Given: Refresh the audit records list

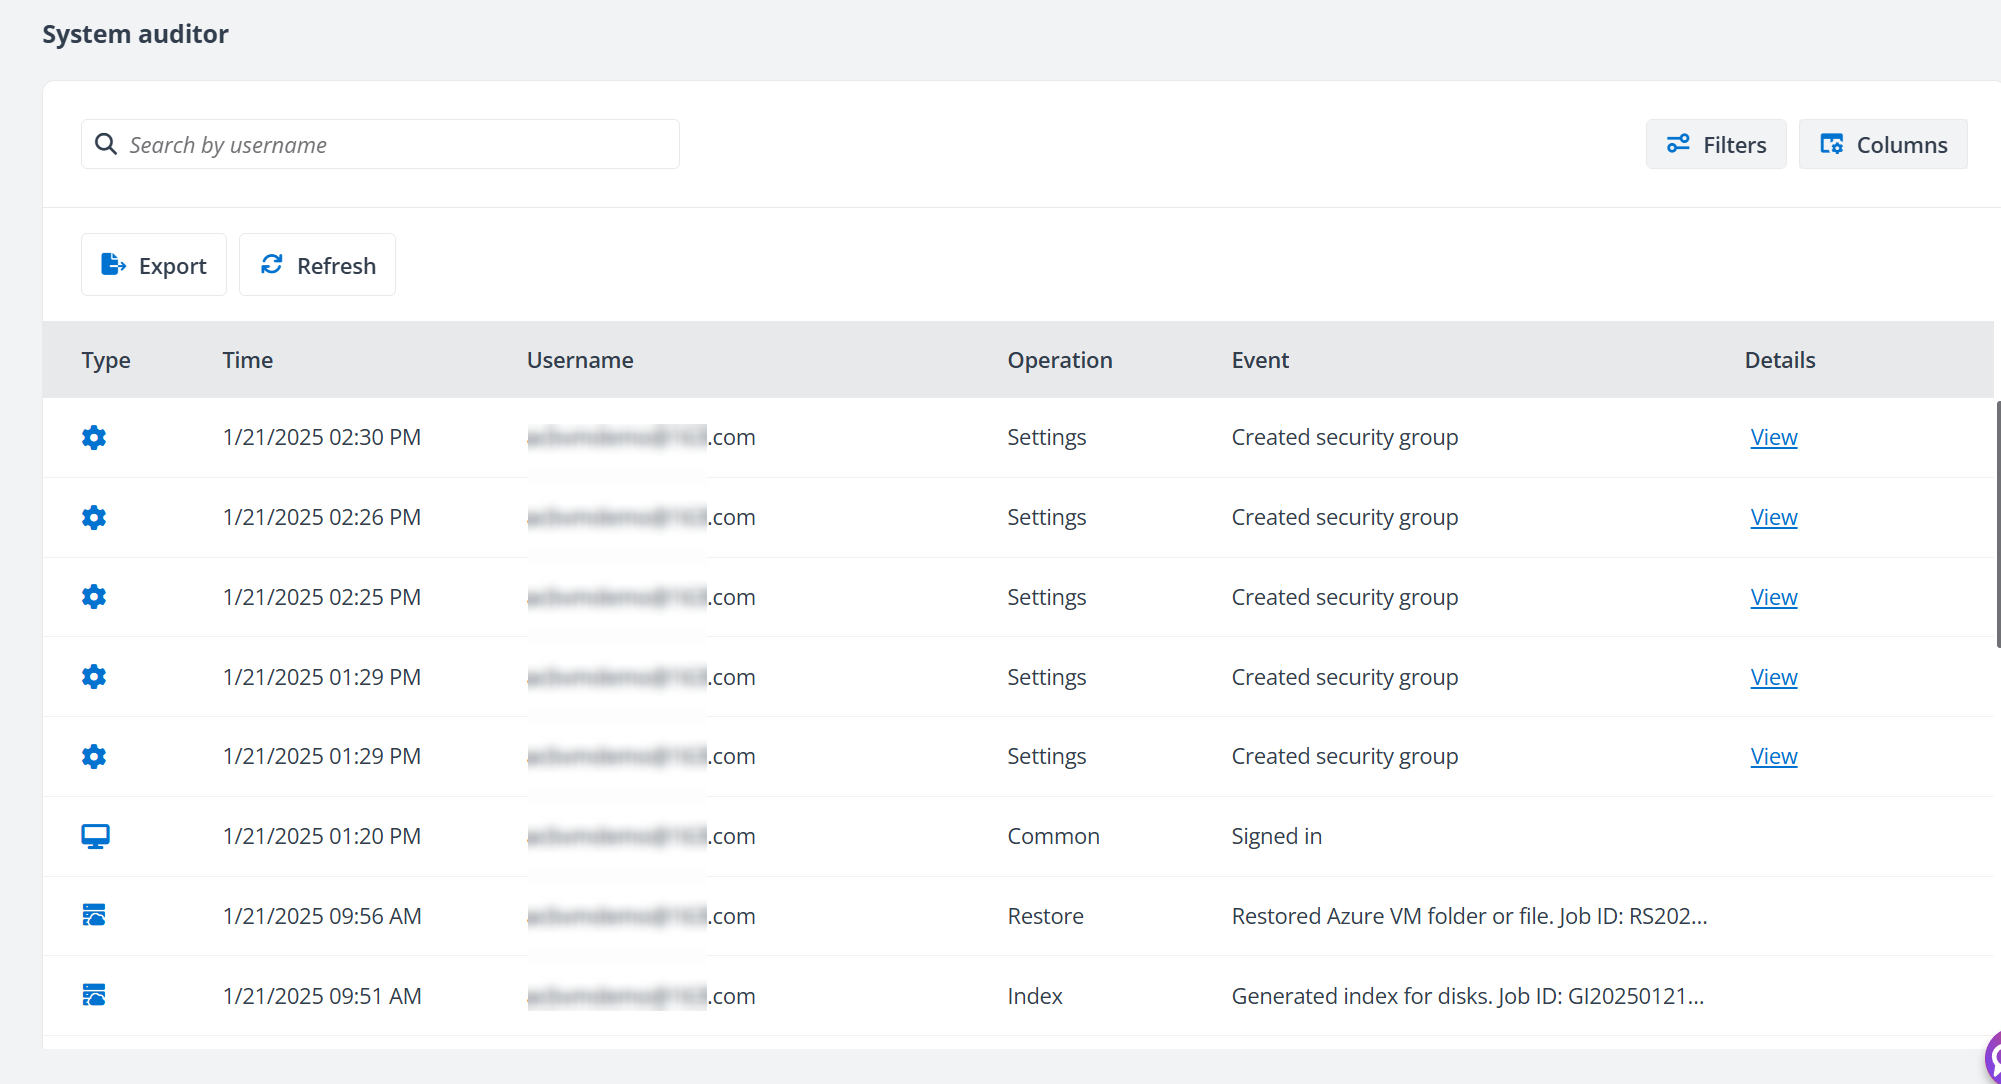Looking at the screenshot, I should pos(318,265).
